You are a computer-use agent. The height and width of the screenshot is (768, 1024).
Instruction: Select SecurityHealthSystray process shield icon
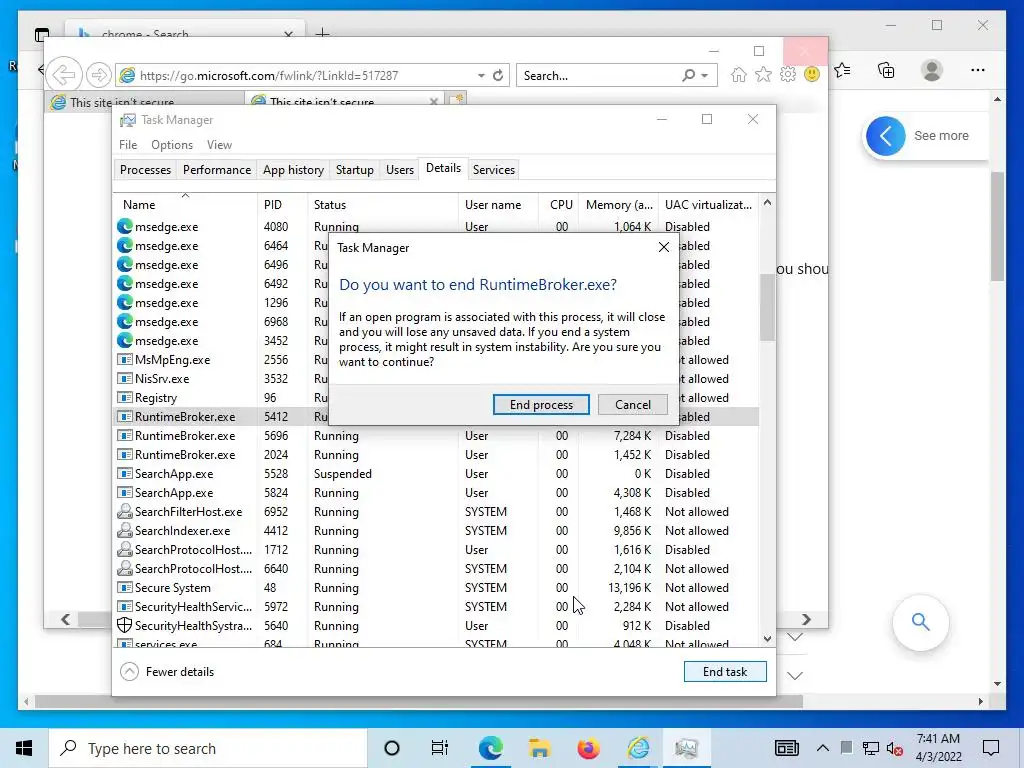tap(124, 626)
